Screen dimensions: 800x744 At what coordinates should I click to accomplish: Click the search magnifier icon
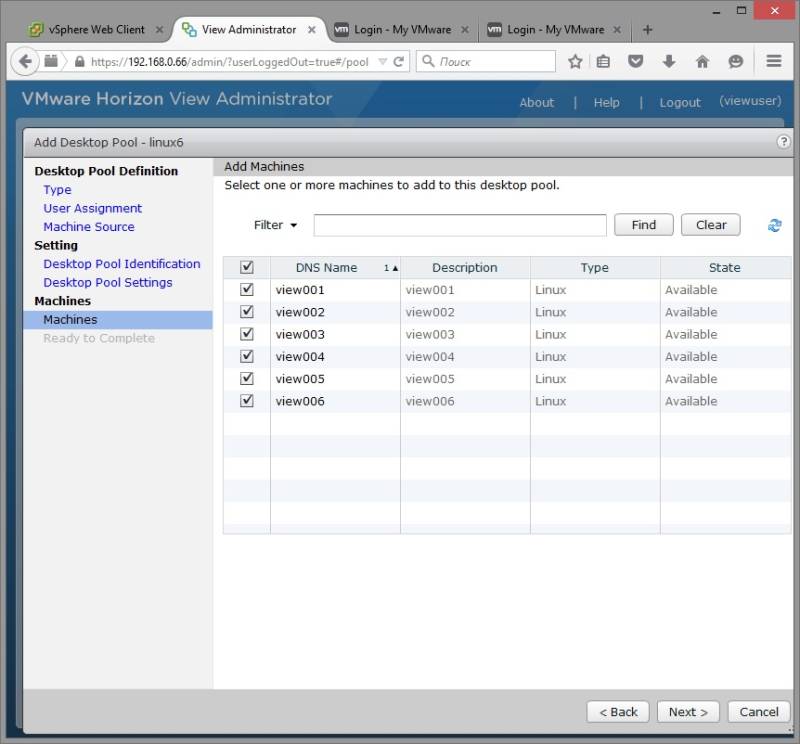tap(429, 61)
